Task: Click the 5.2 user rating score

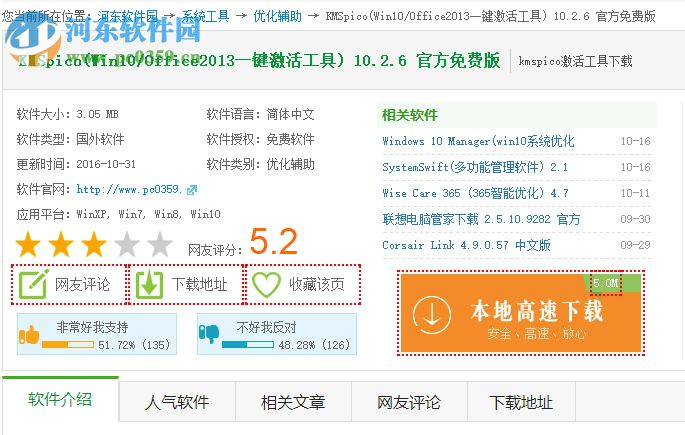Action: (273, 241)
